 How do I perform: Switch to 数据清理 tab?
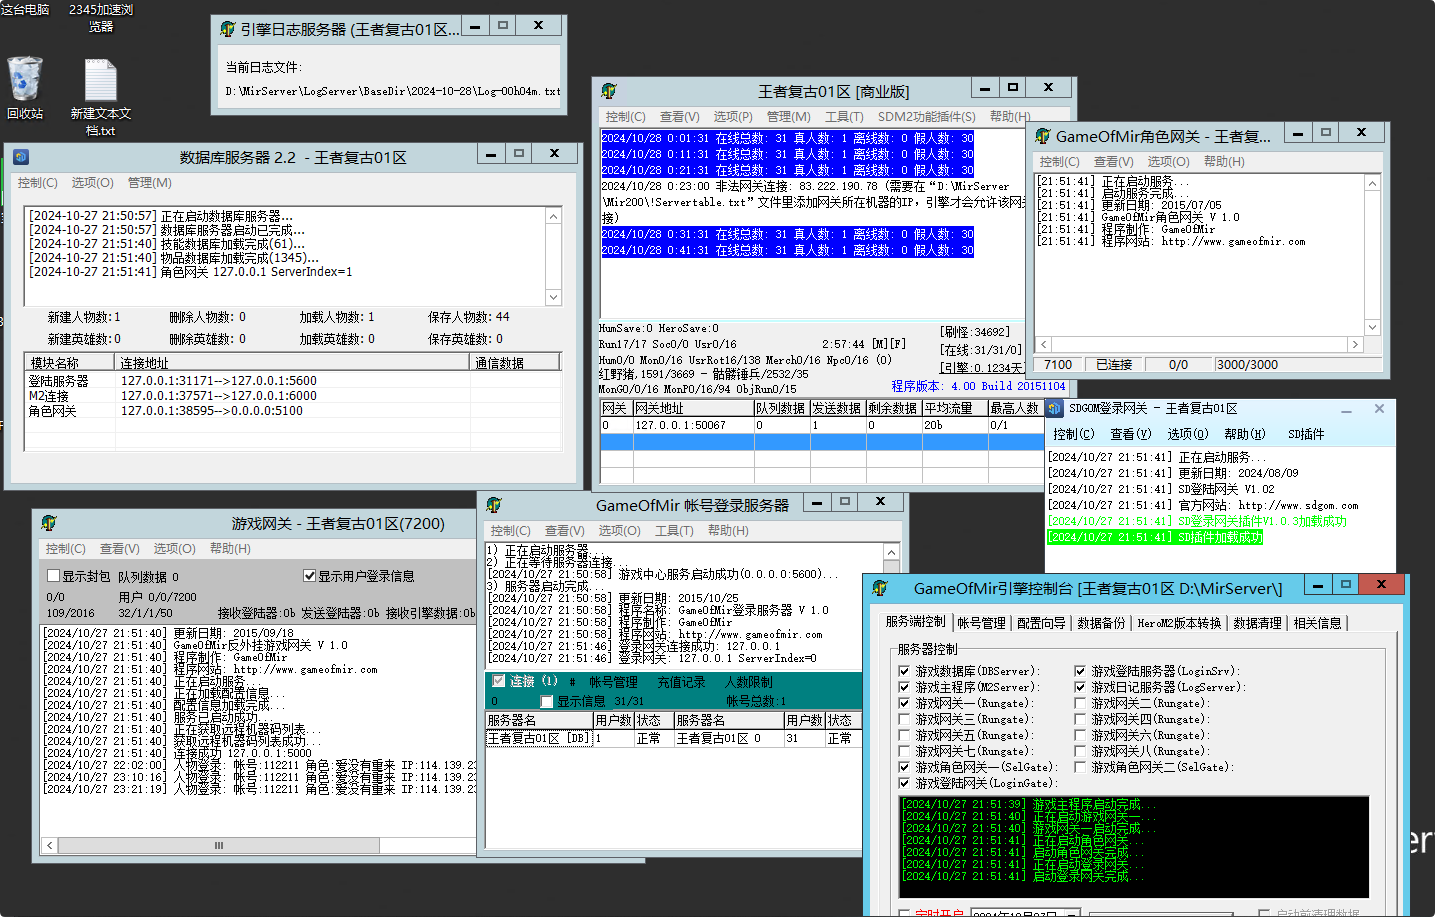1257,623
